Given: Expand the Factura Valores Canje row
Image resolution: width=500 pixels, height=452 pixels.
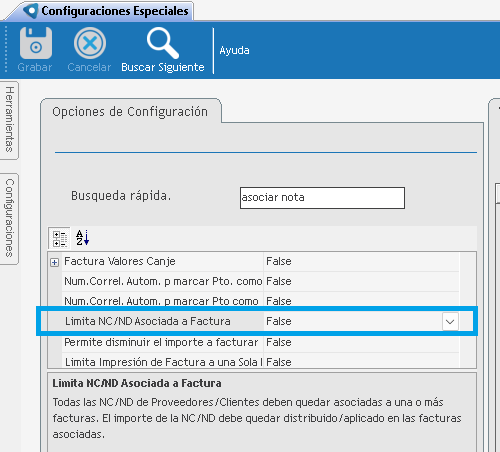Looking at the screenshot, I should pyautogui.click(x=55, y=262).
